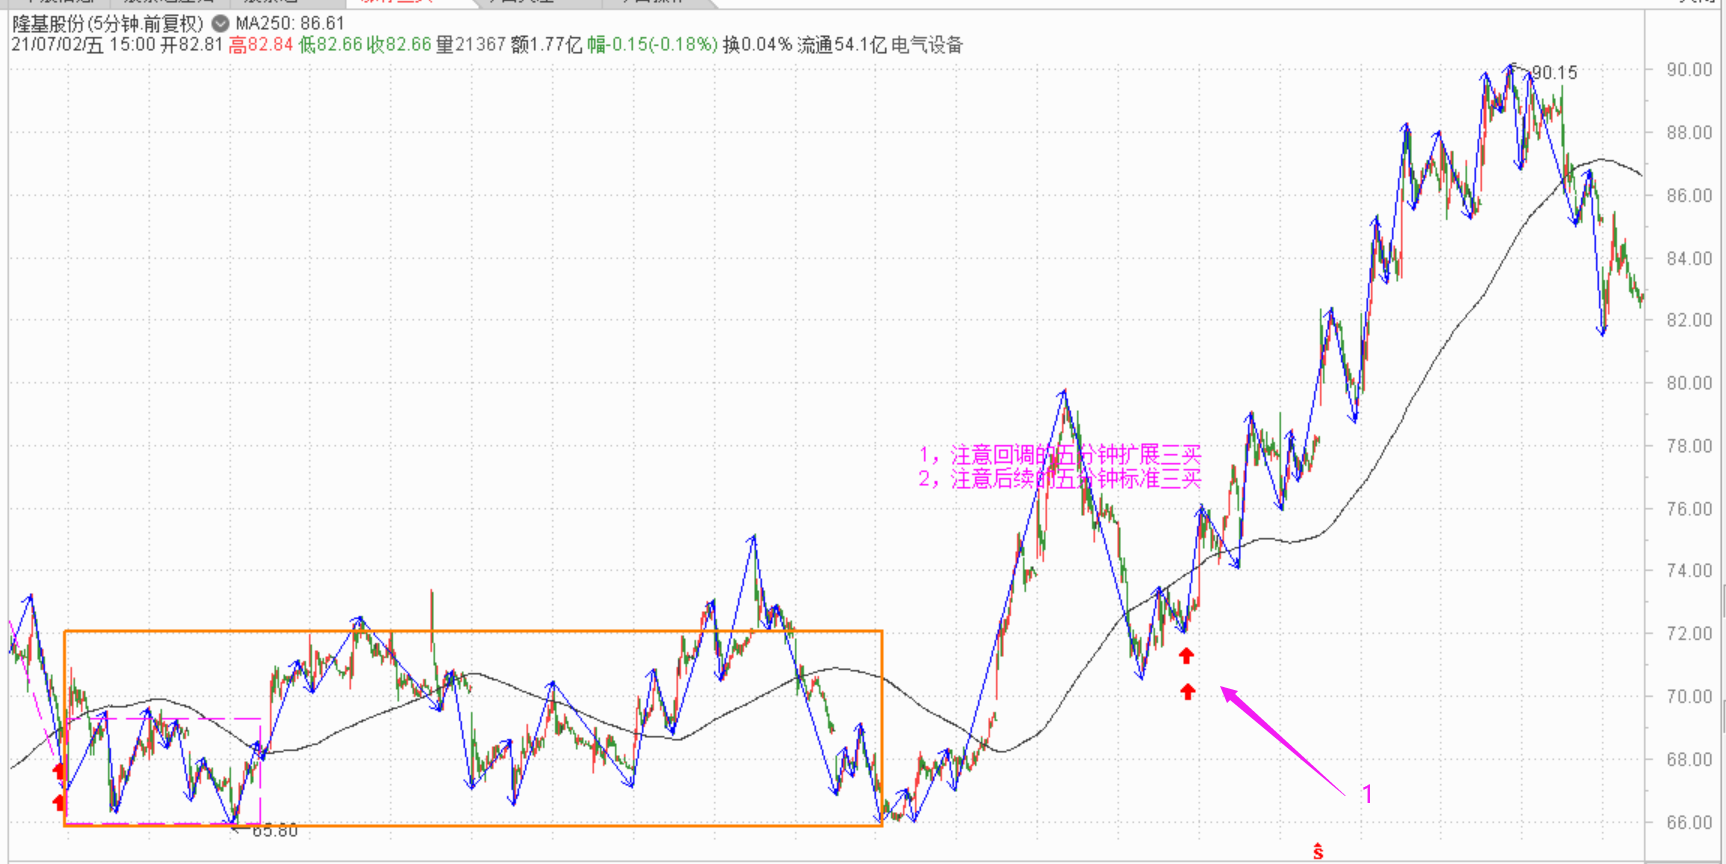Screen dimensions: 1726x864
Task: Select the upper red arrow at far left
Action: pyautogui.click(x=59, y=770)
